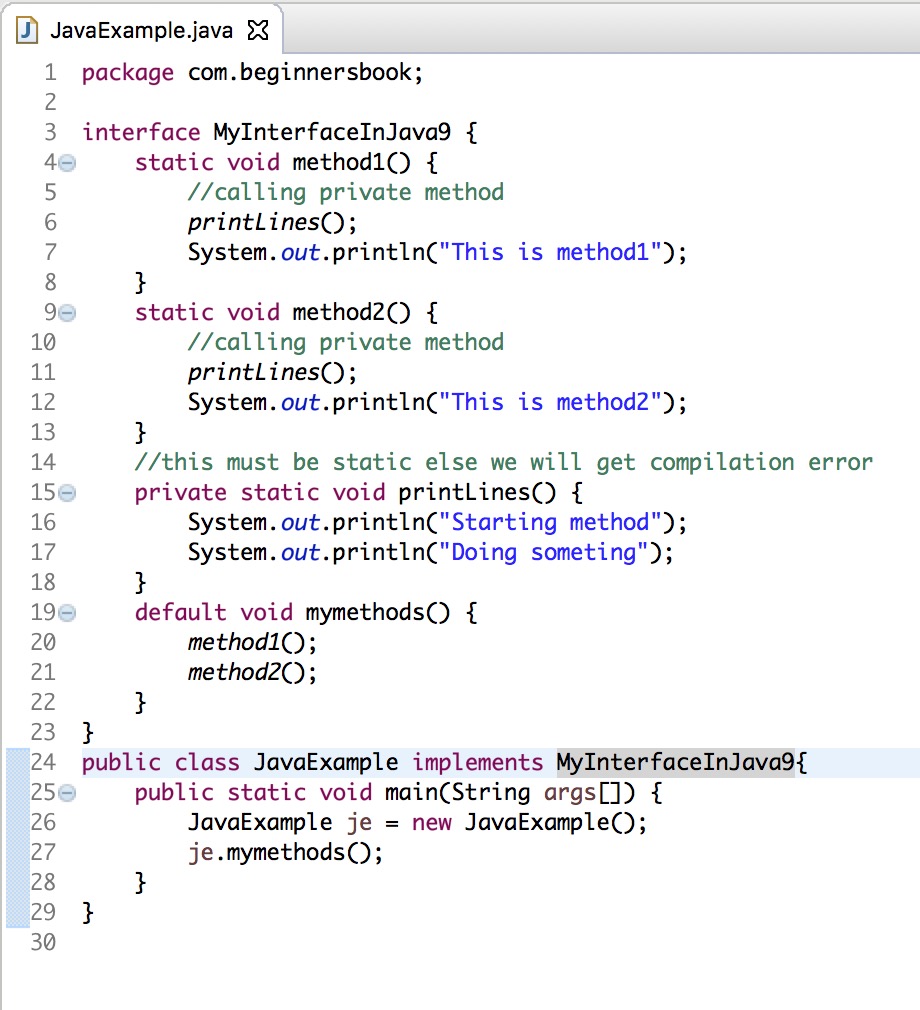Click the highlighted MyInterfaceInJava9 text on line 24

(675, 761)
